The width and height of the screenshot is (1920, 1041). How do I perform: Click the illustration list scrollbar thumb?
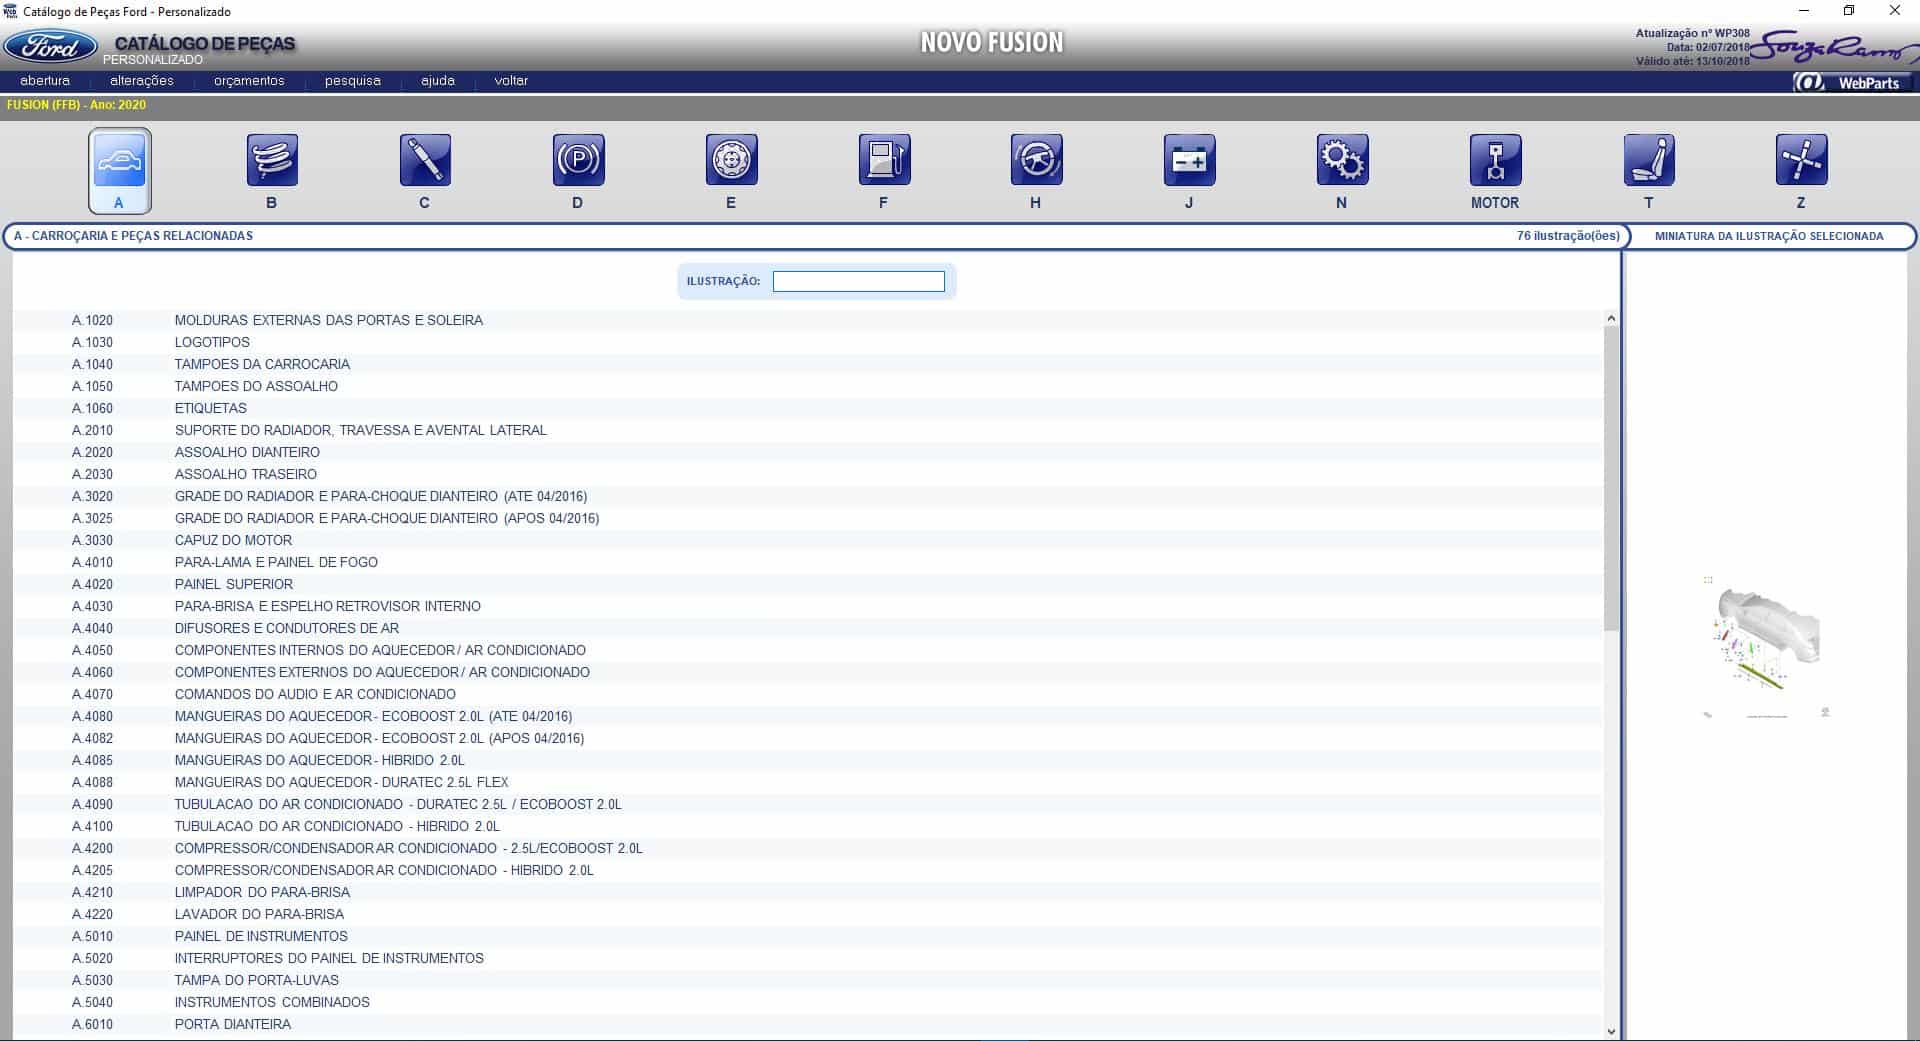tap(1610, 478)
